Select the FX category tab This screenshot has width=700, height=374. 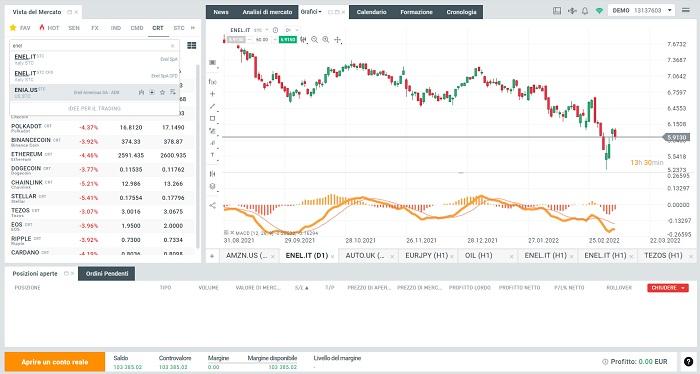[95, 28]
